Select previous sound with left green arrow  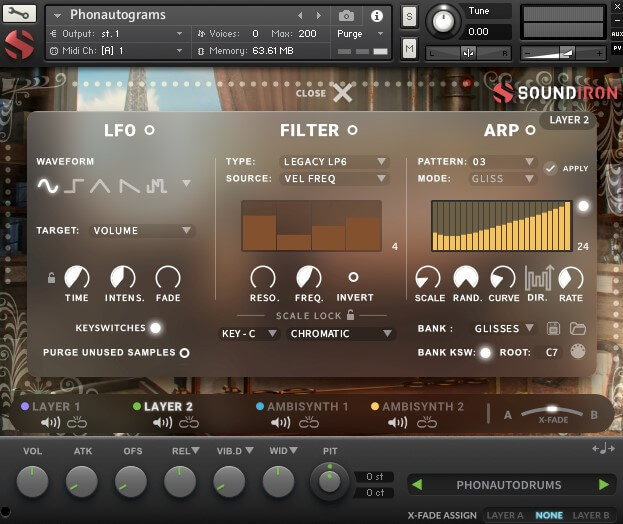pos(417,485)
